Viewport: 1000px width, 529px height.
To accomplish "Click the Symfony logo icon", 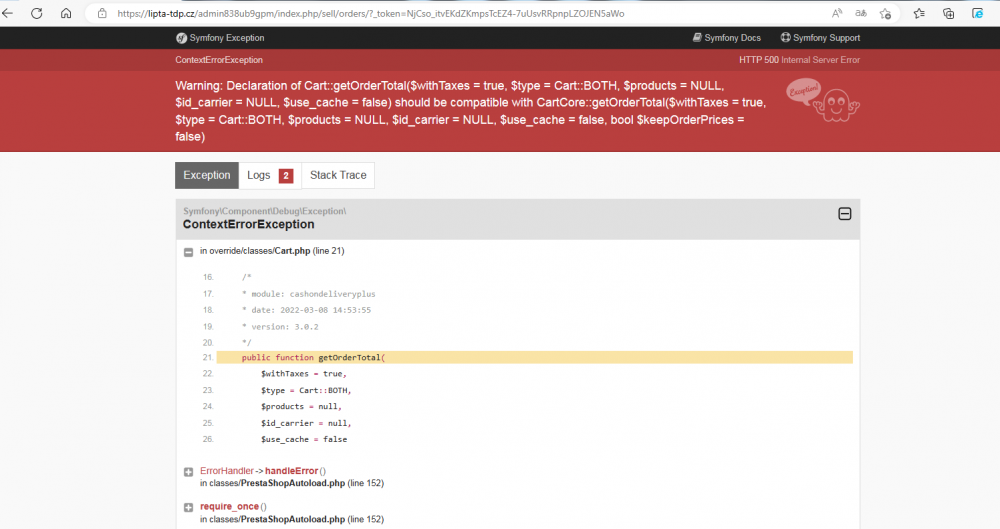I will [x=181, y=38].
